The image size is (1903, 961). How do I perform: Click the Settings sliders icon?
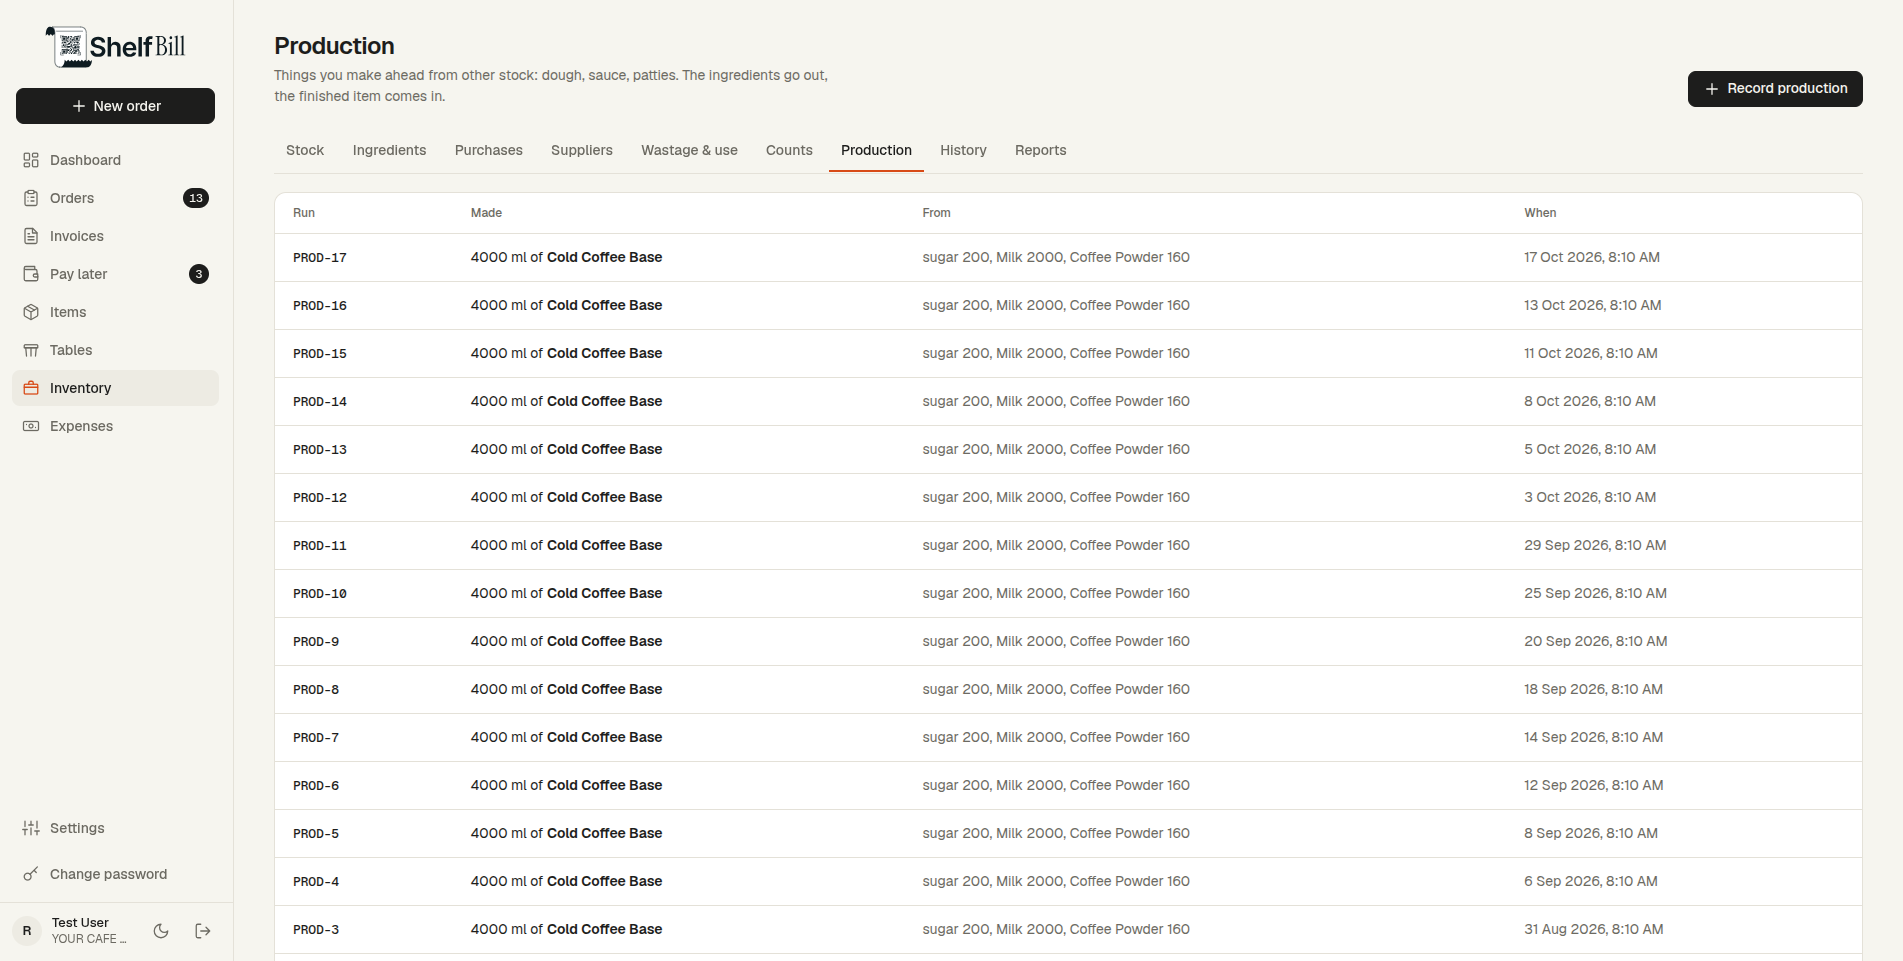tap(31, 828)
